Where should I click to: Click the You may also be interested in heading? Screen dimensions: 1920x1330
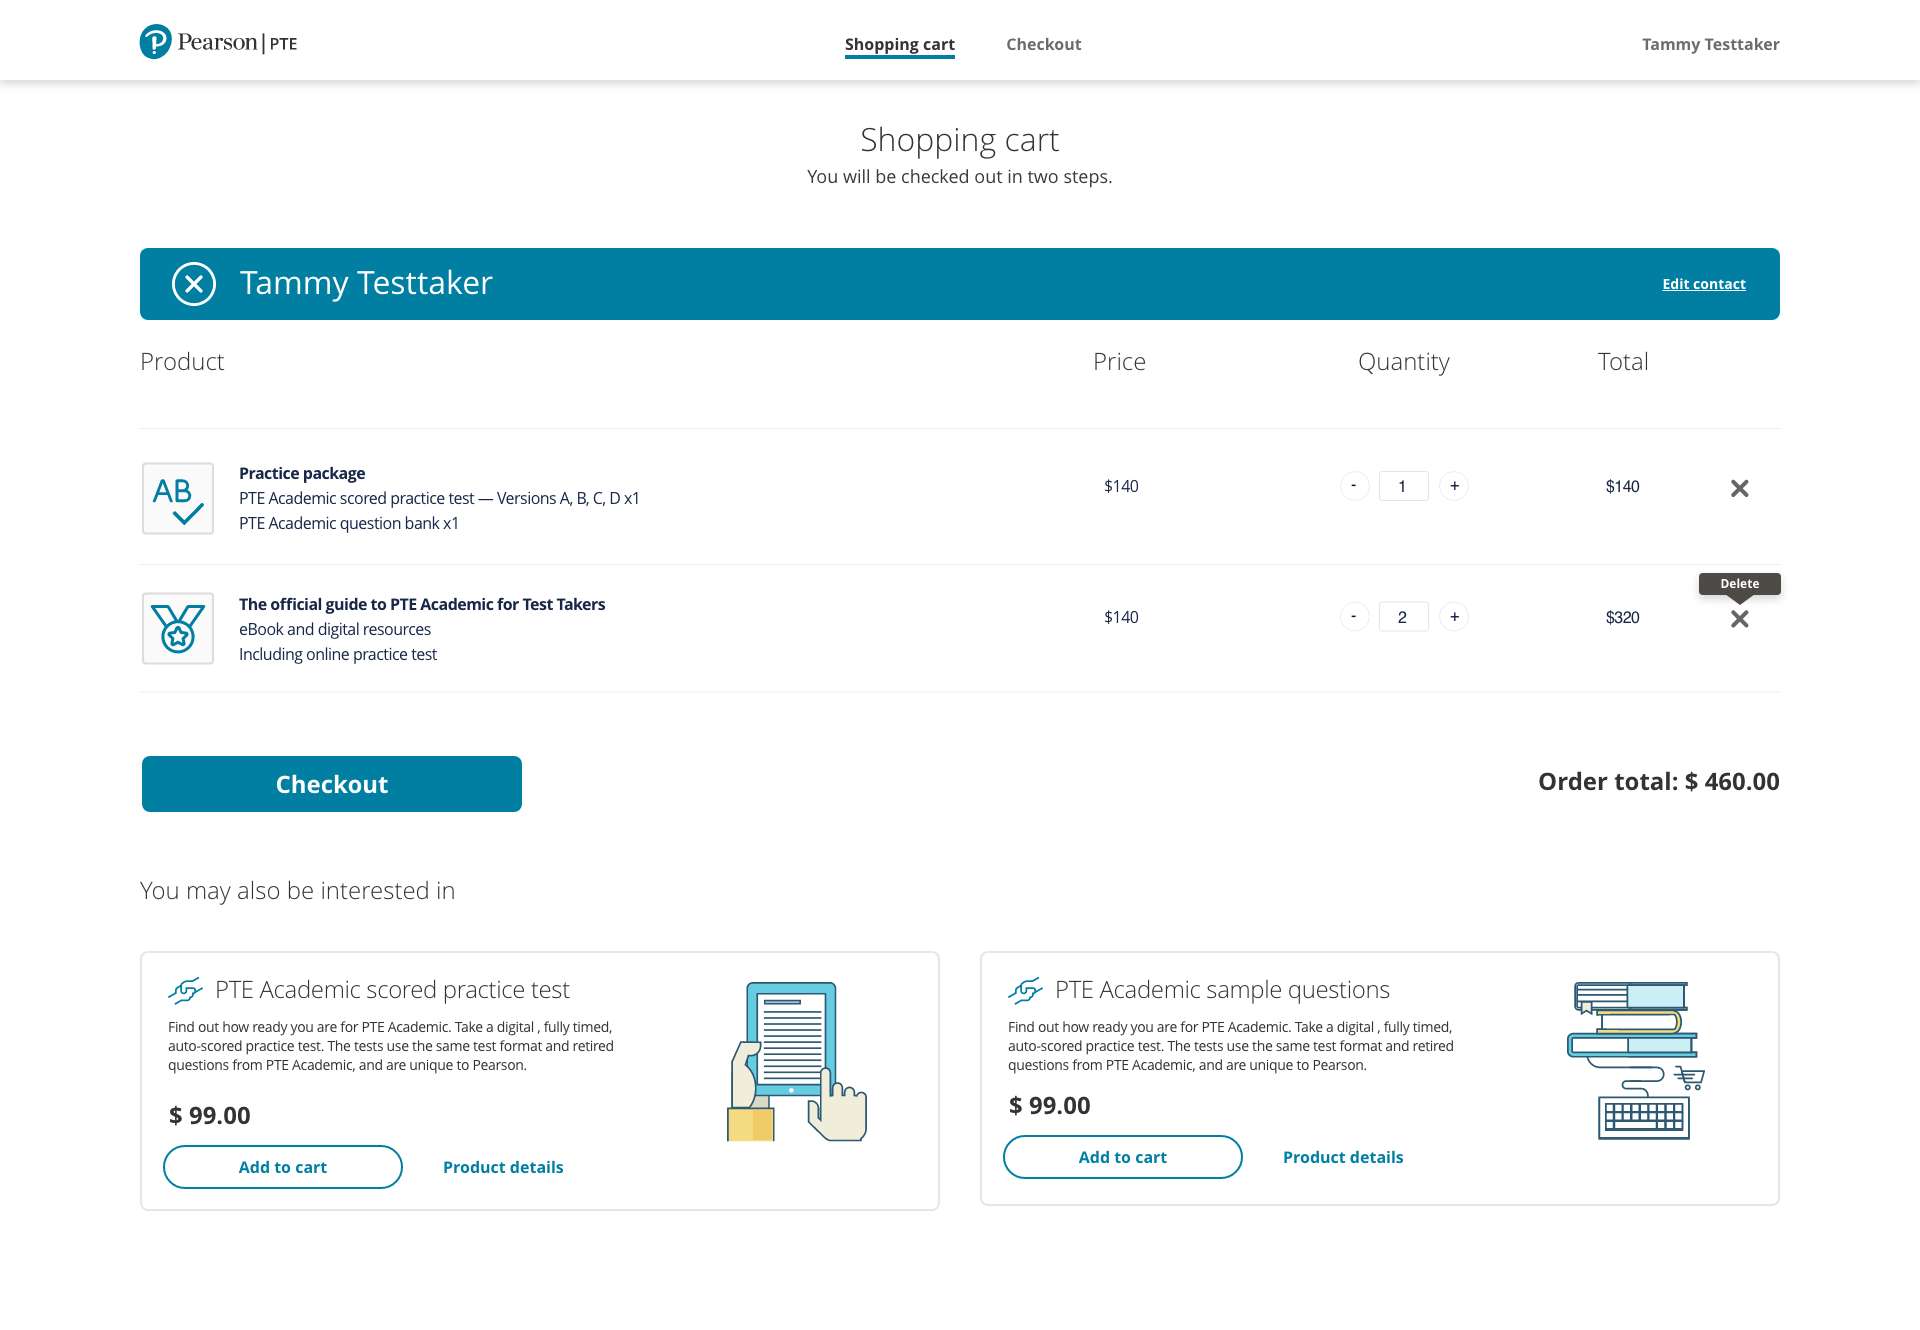297,890
